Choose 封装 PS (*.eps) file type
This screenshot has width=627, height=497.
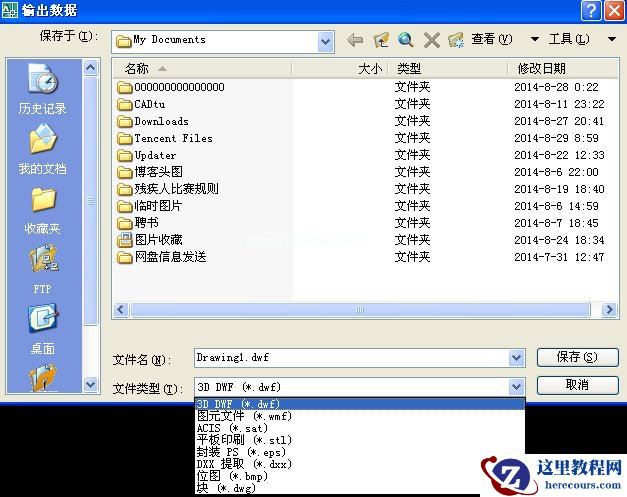click(x=359, y=452)
